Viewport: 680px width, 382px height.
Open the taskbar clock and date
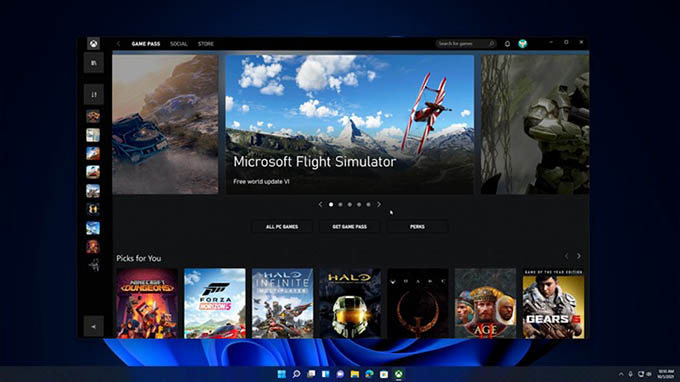tap(666, 374)
